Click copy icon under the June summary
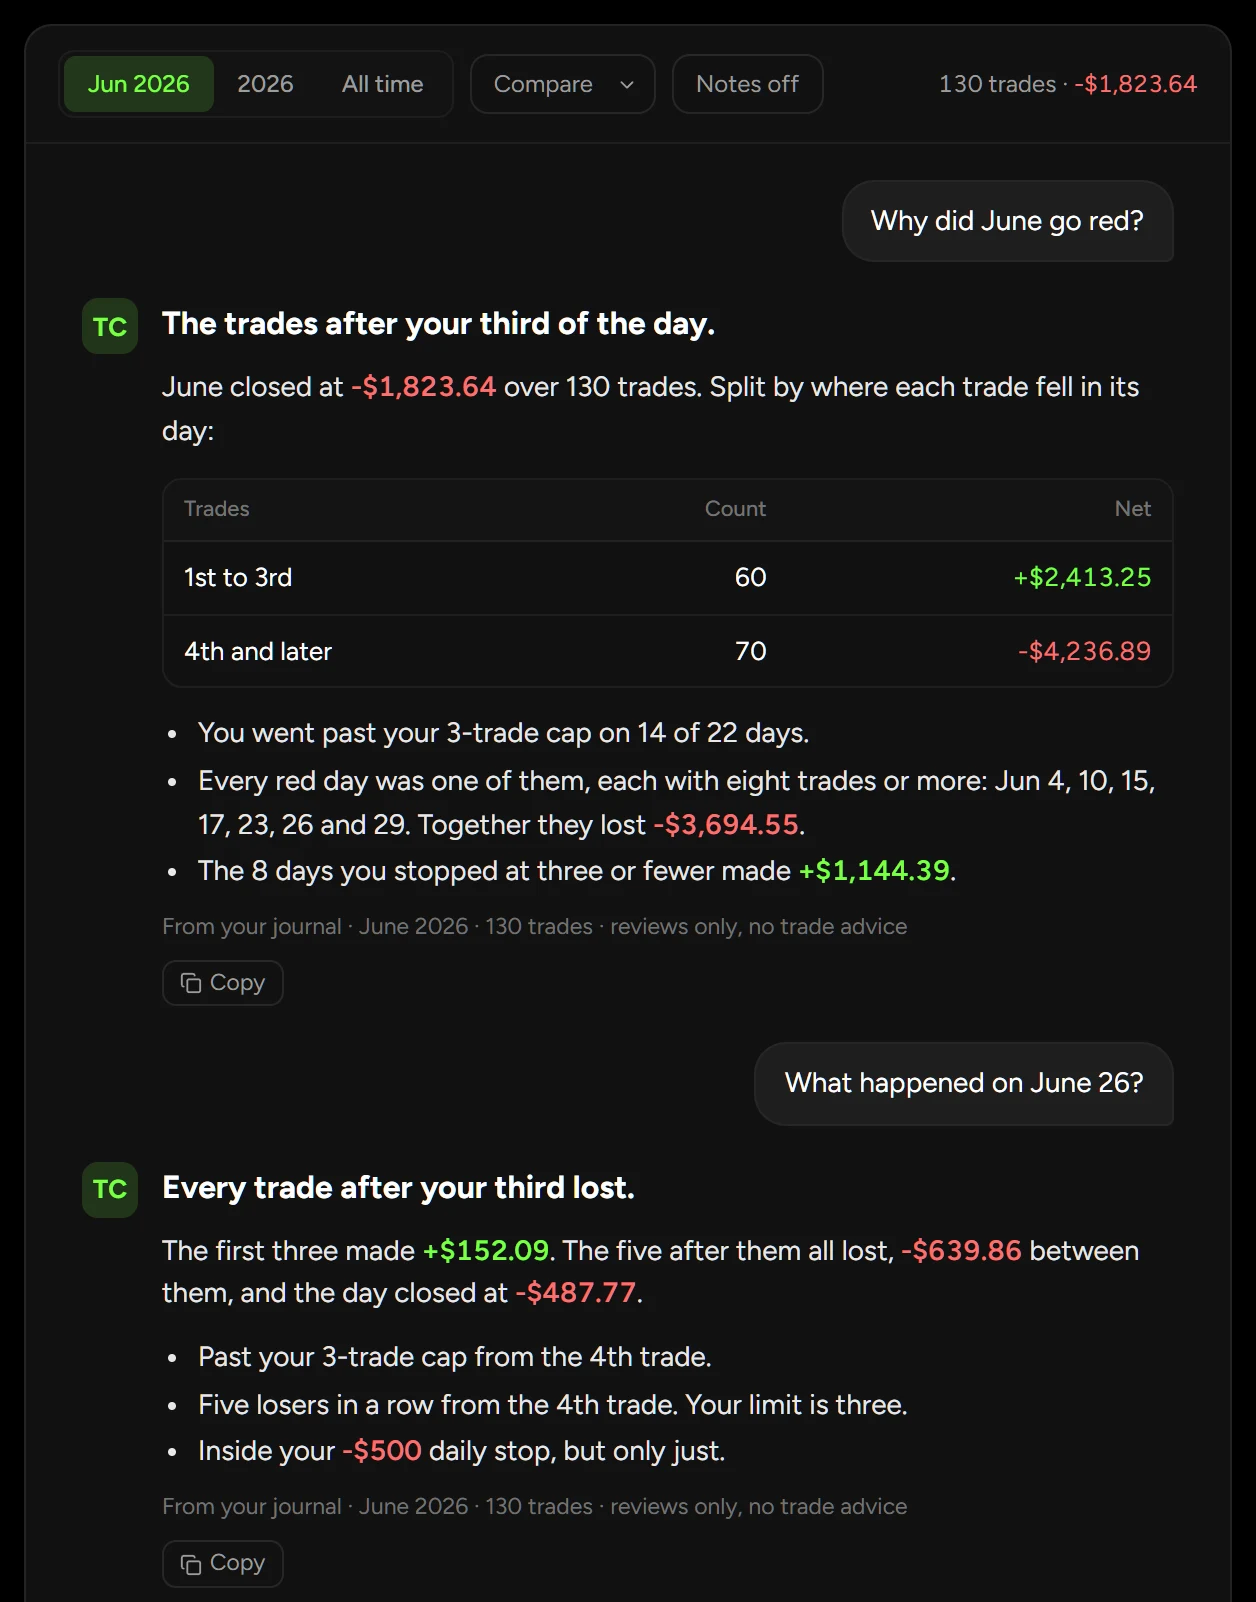Image resolution: width=1256 pixels, height=1602 pixels. click(x=191, y=983)
